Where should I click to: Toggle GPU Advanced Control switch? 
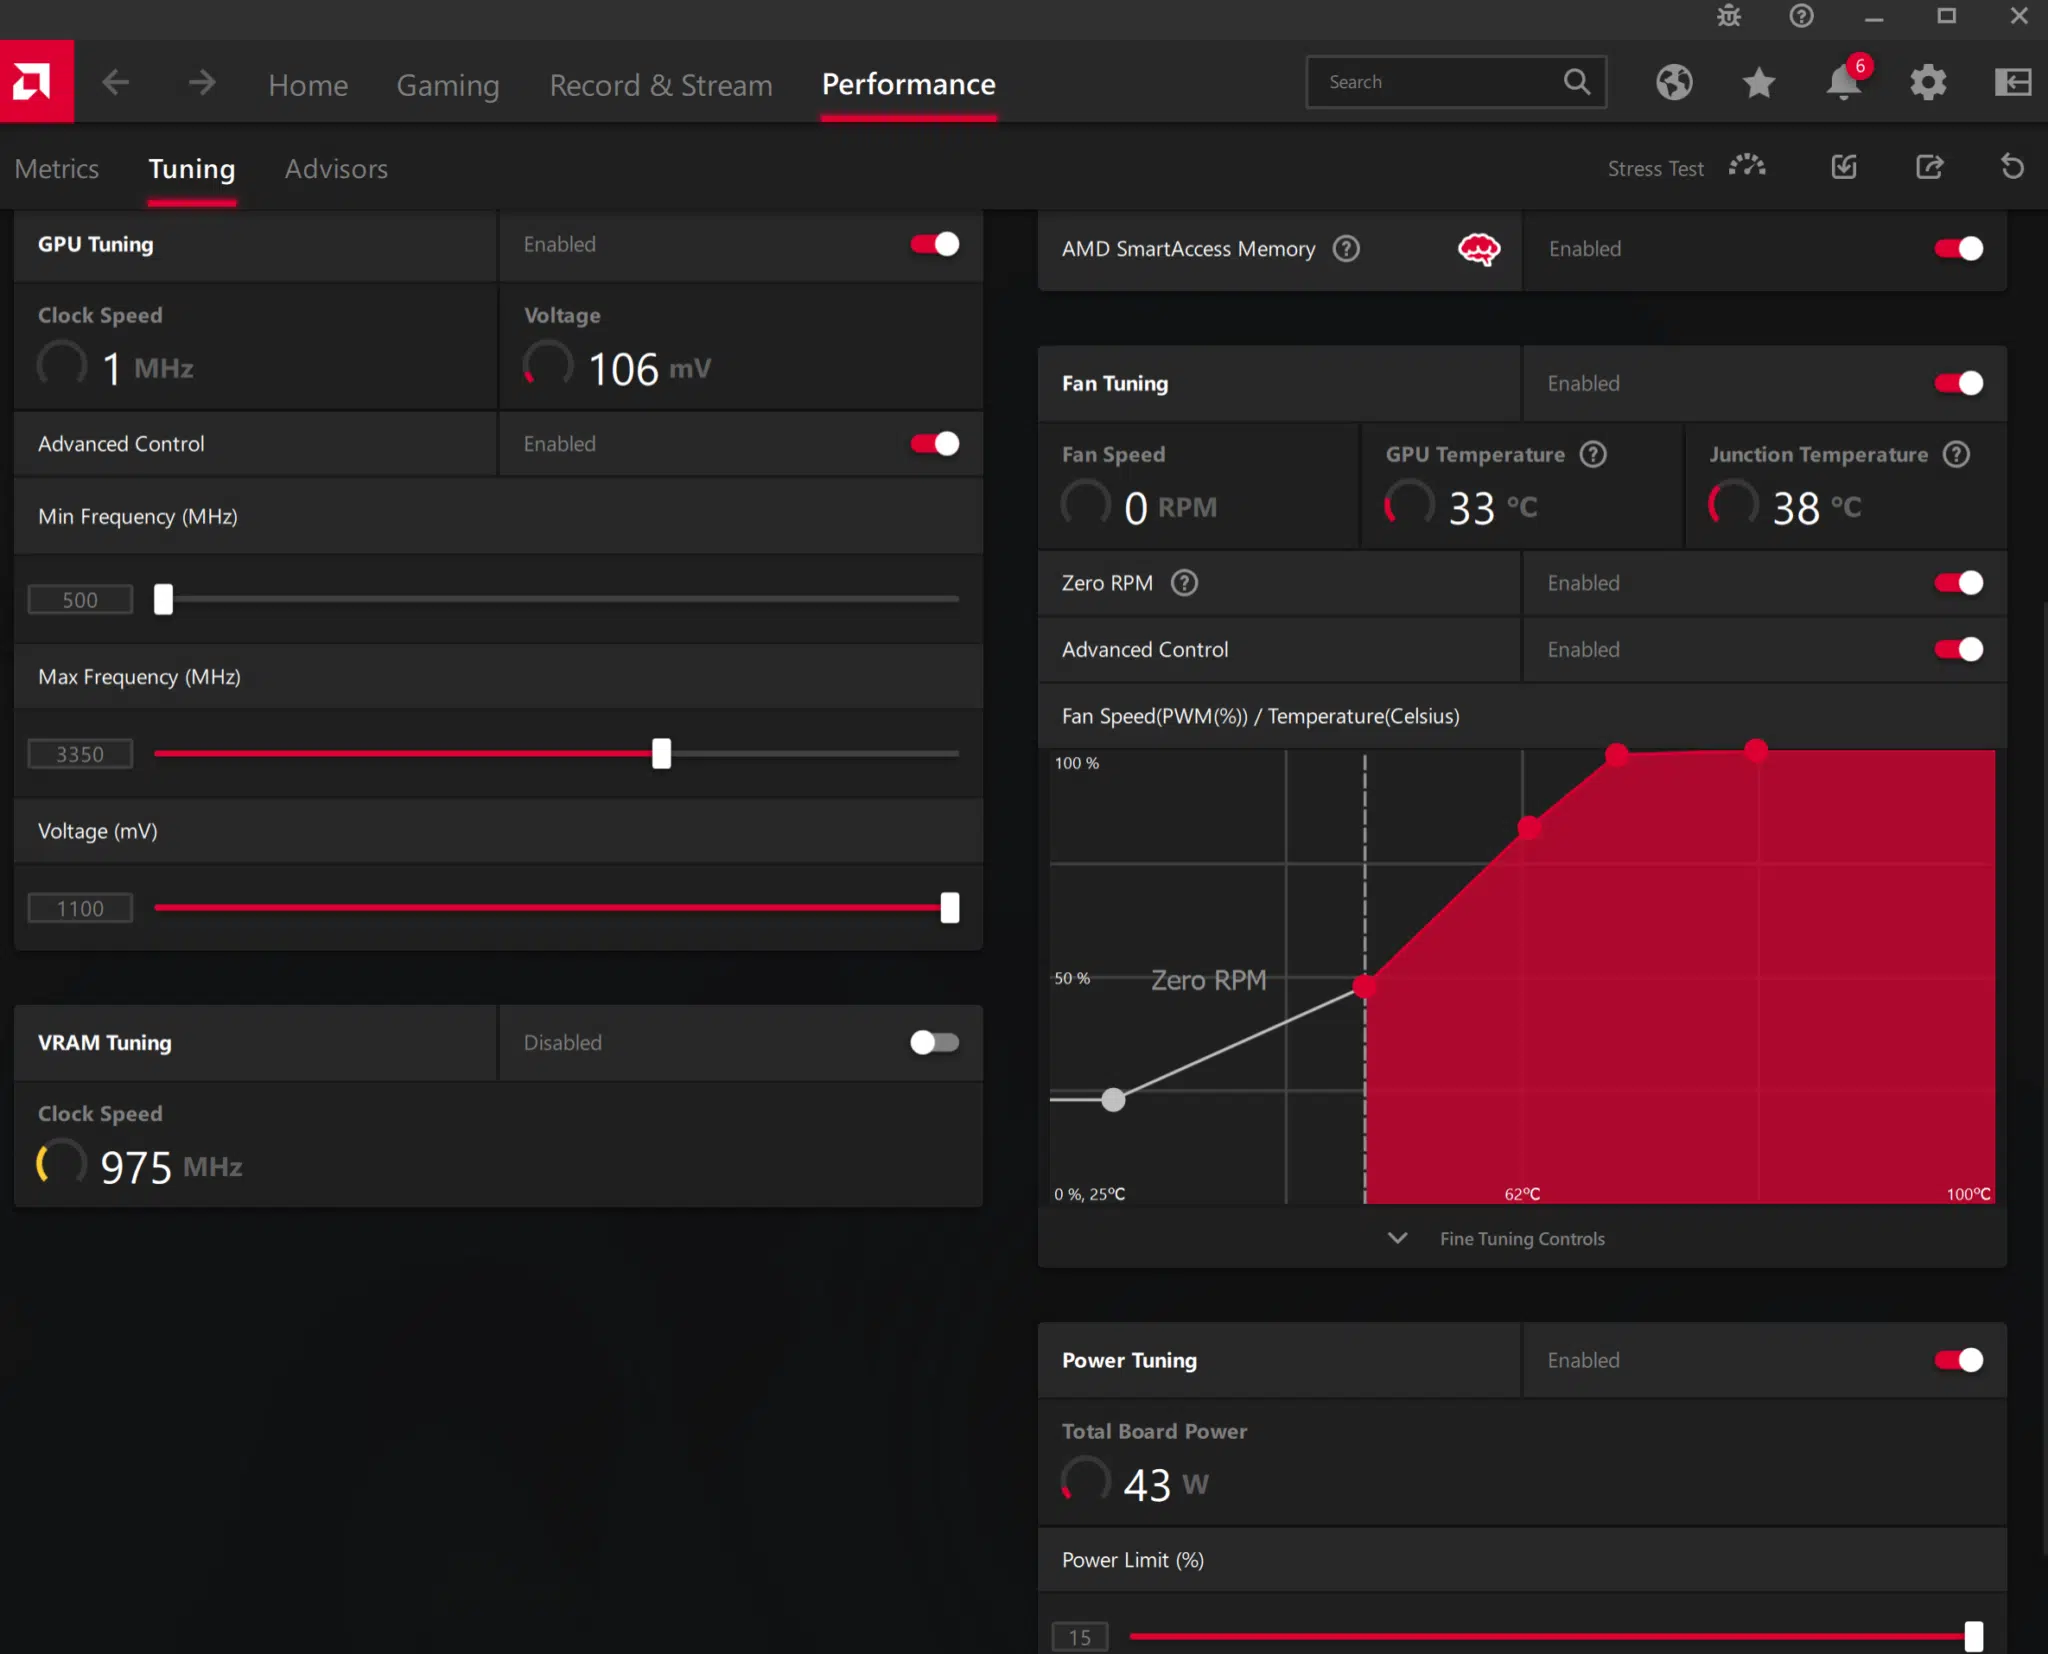pyautogui.click(x=935, y=443)
